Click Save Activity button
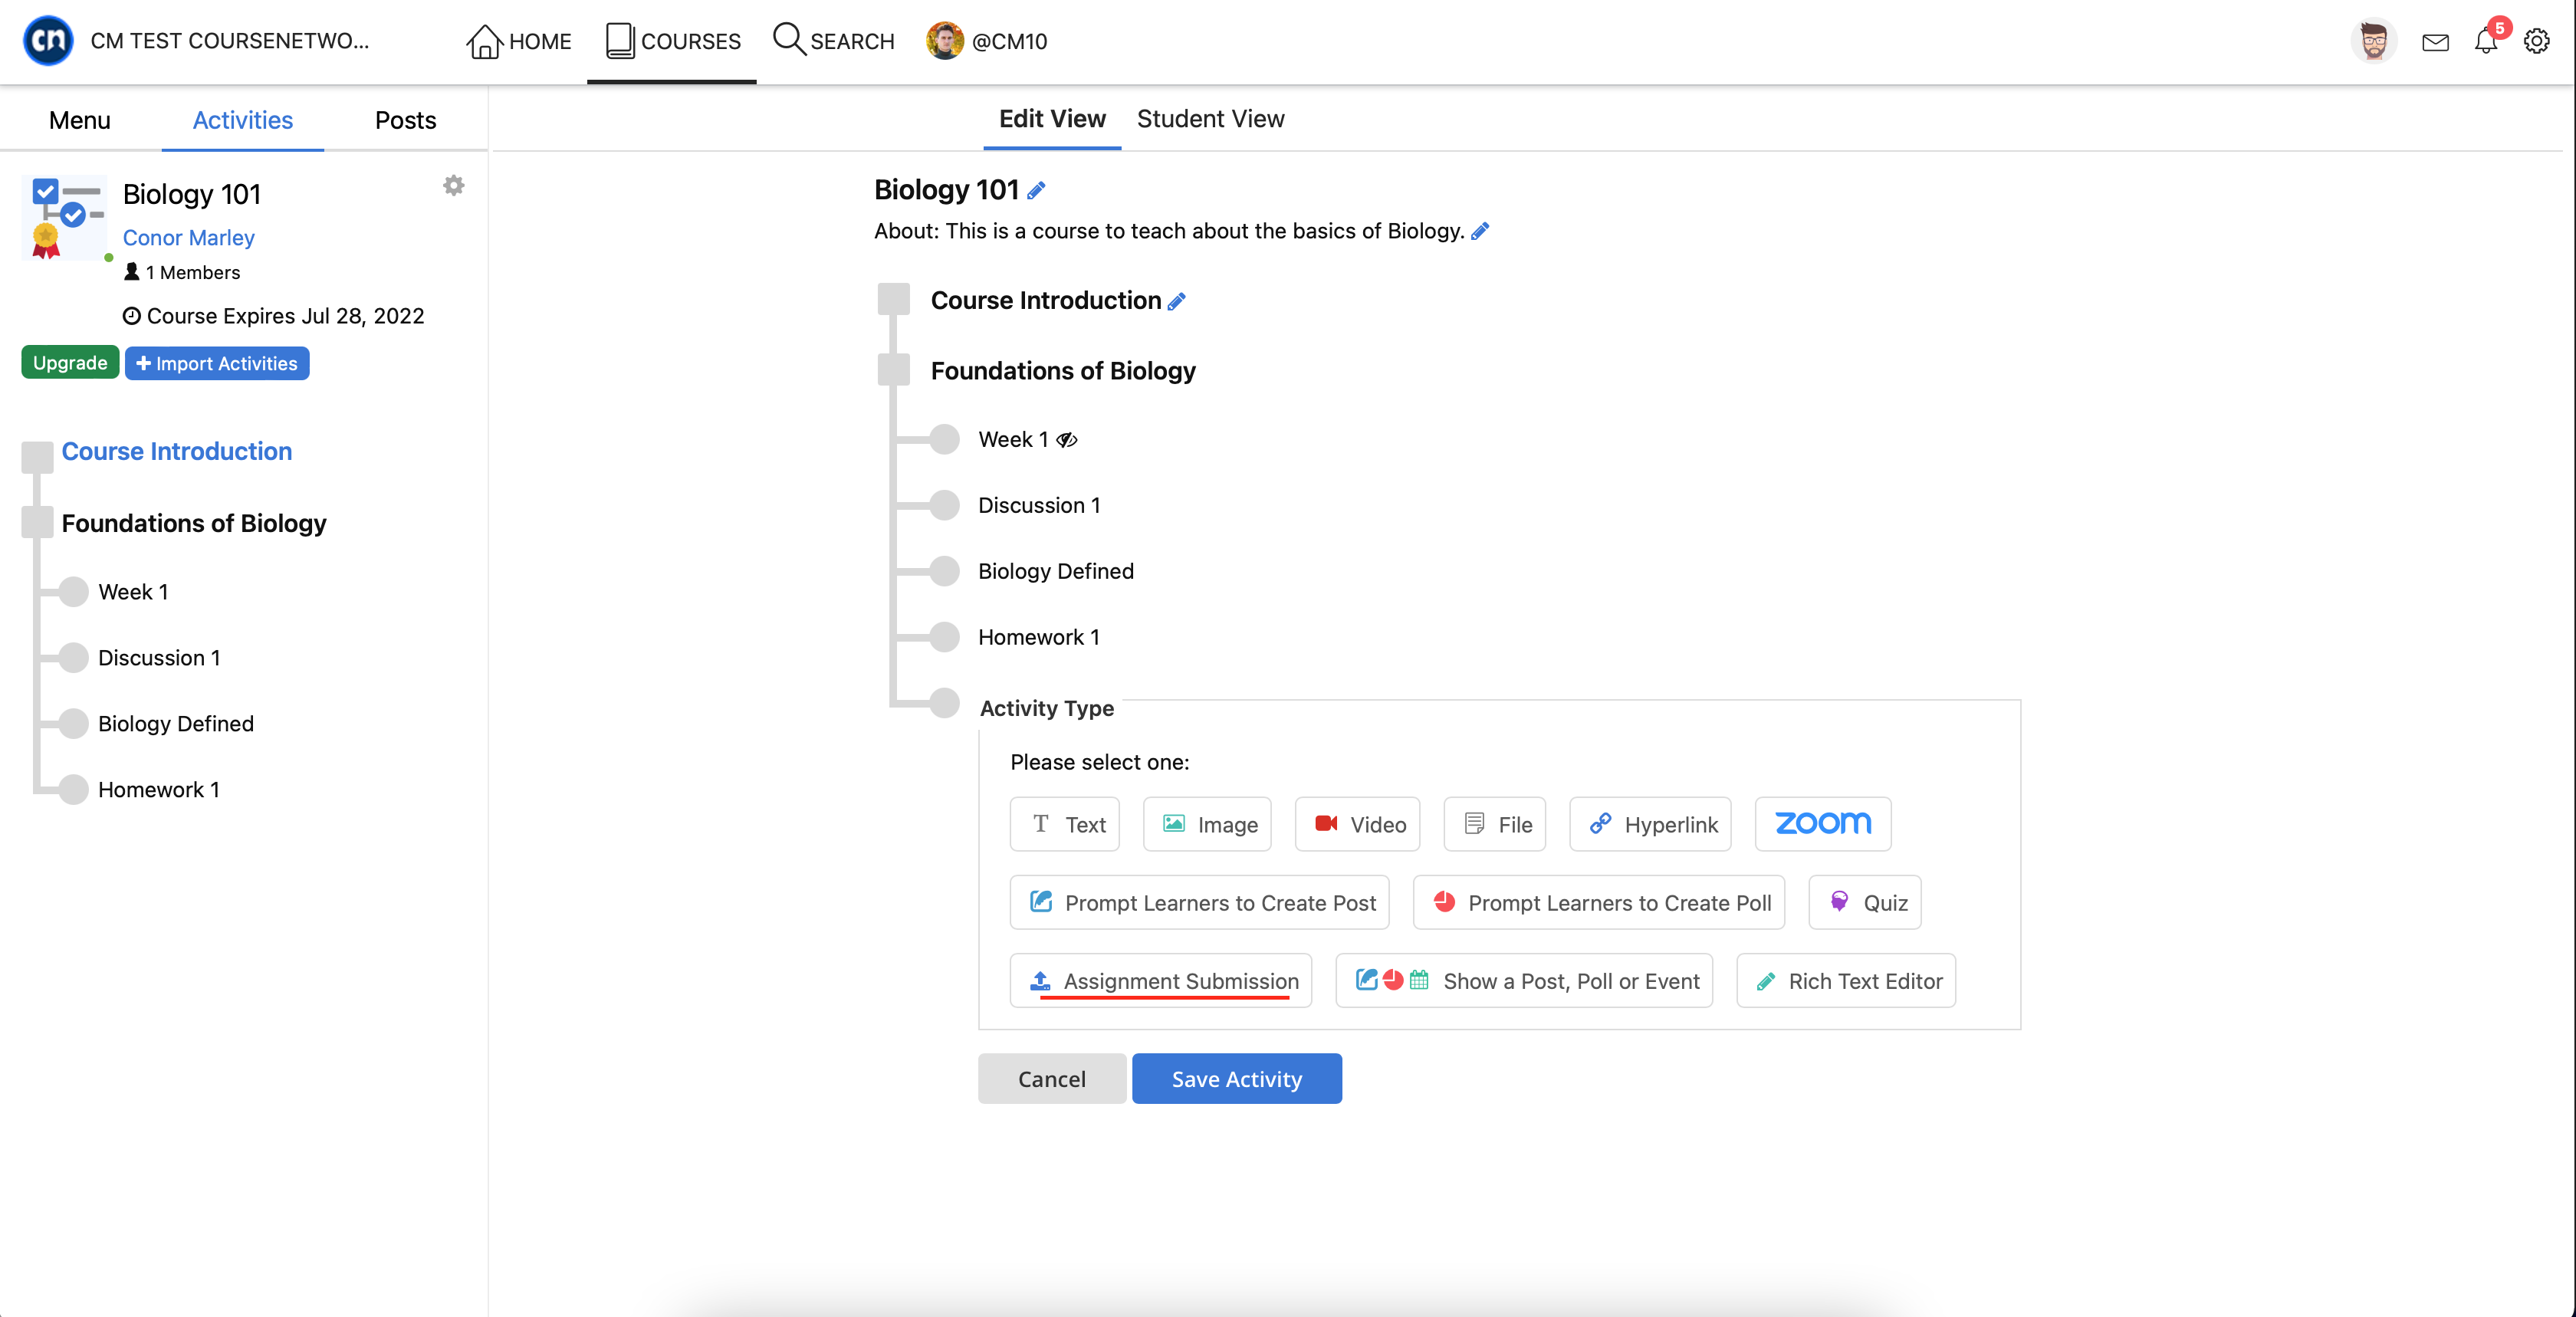 (1237, 1078)
